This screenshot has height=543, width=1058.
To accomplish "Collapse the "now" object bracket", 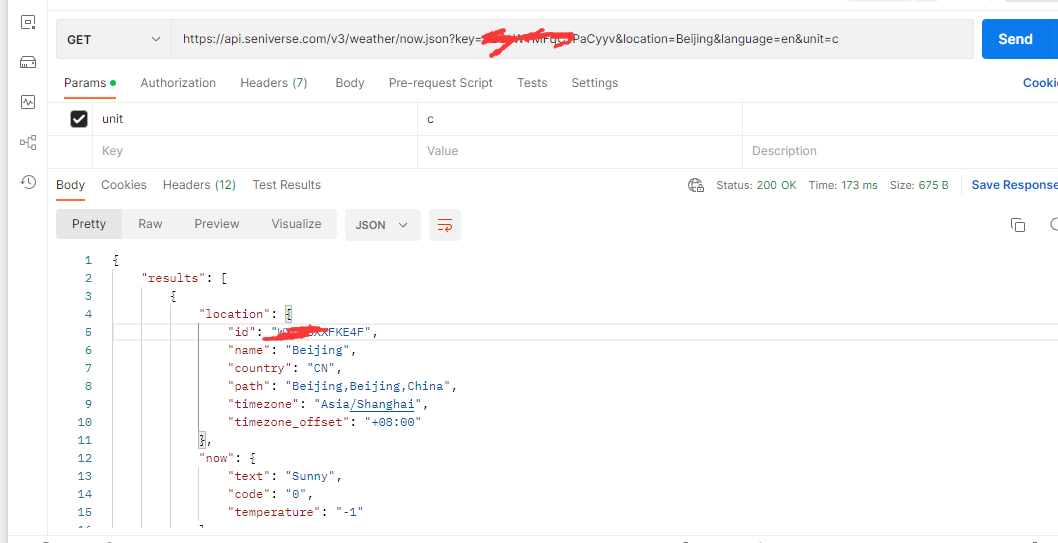I will pyautogui.click(x=251, y=458).
